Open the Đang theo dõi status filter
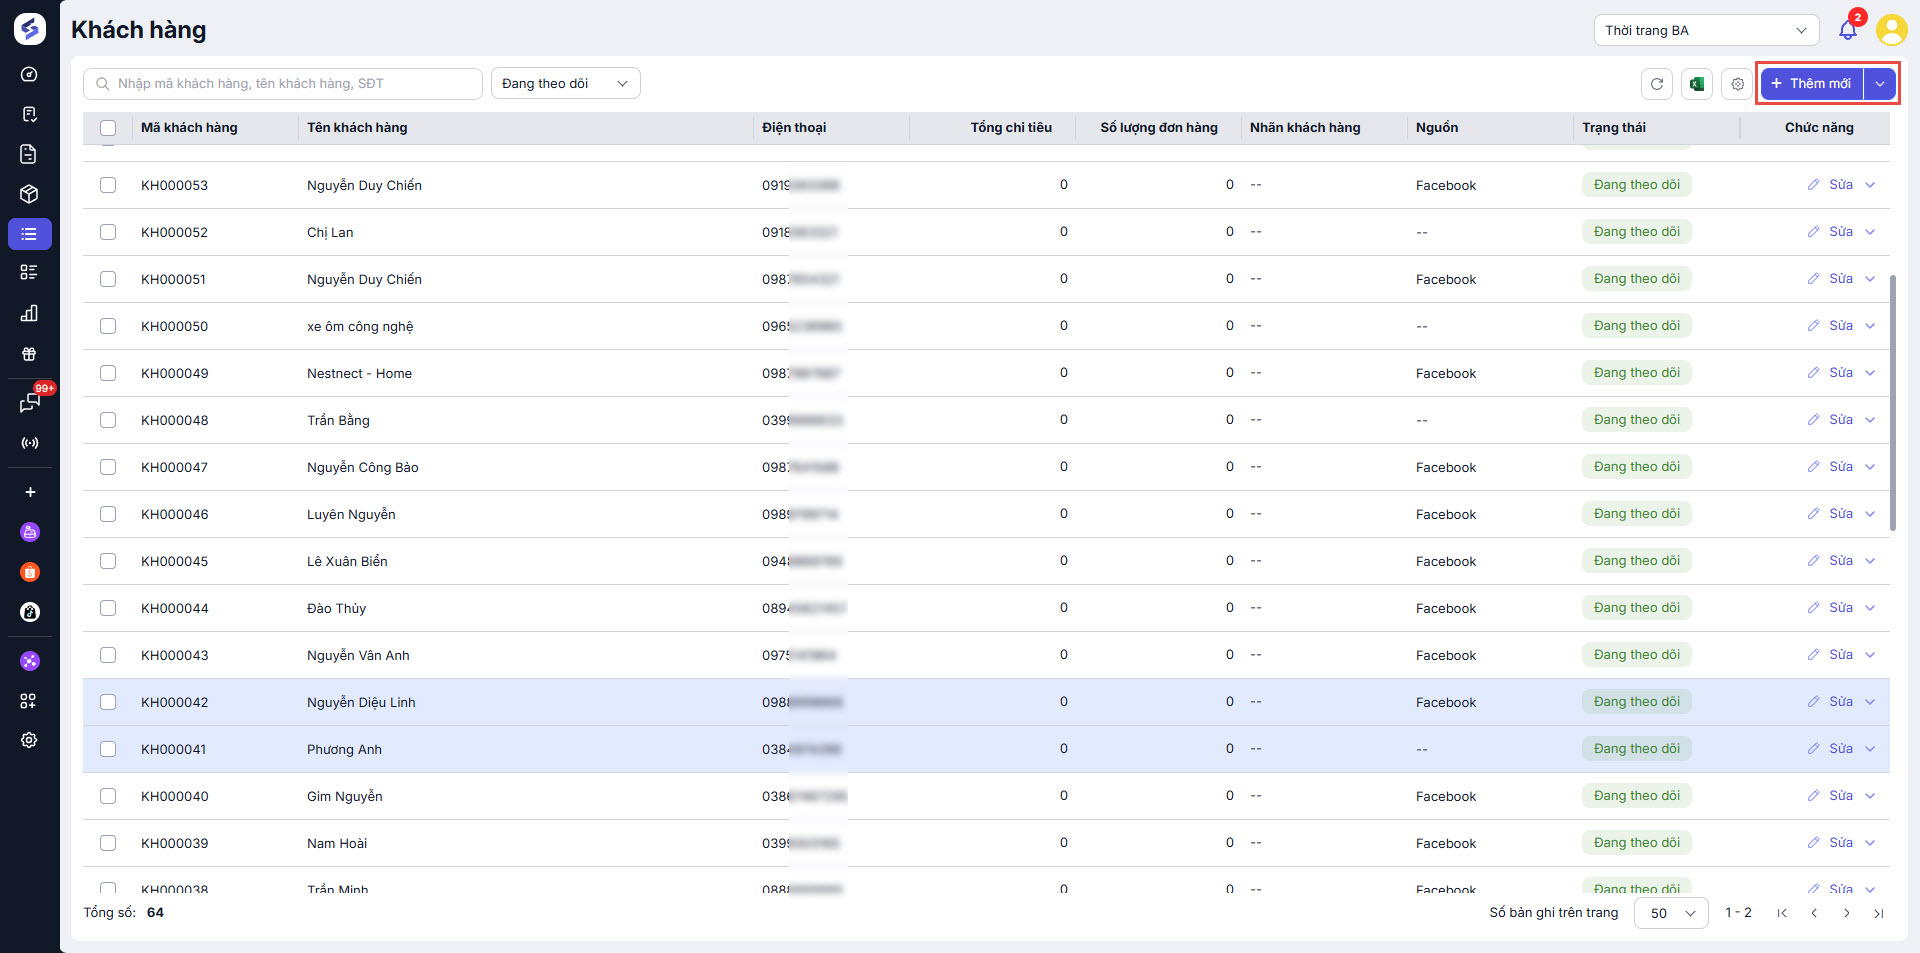1920x953 pixels. point(565,84)
